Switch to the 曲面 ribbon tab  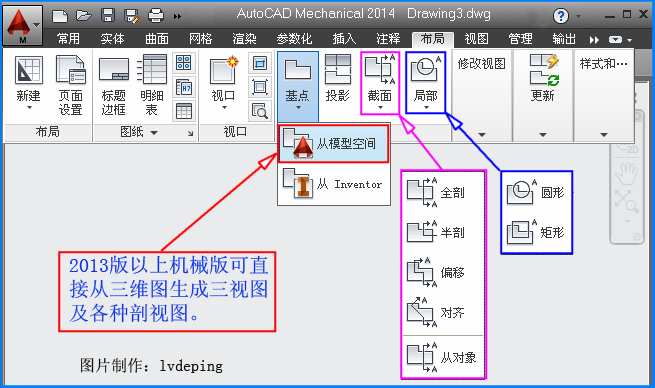(157, 39)
